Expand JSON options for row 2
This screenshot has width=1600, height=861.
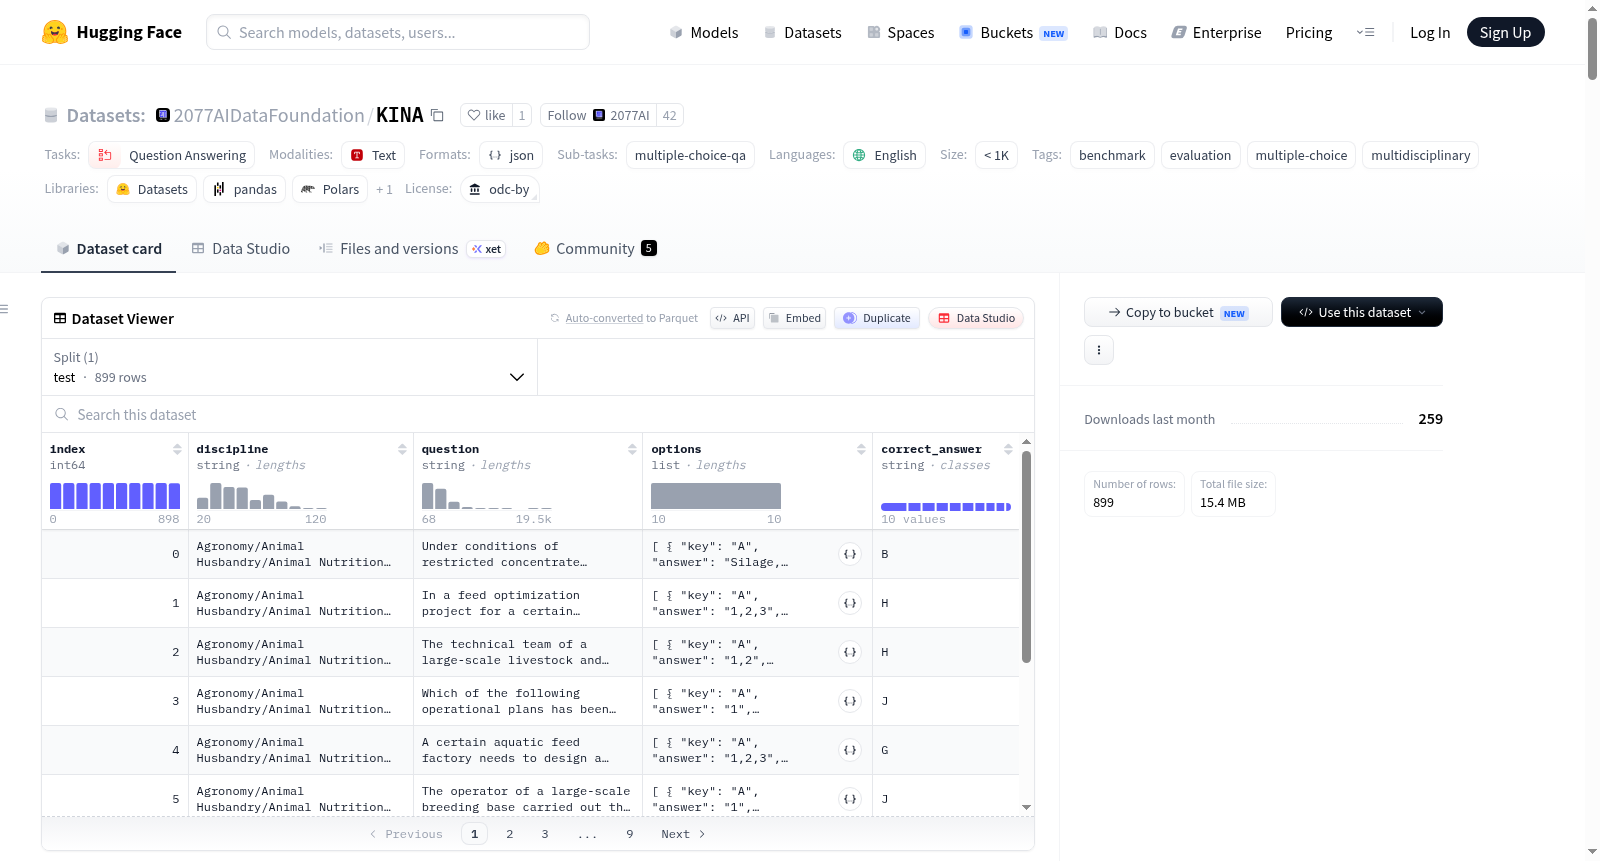pyautogui.click(x=850, y=652)
